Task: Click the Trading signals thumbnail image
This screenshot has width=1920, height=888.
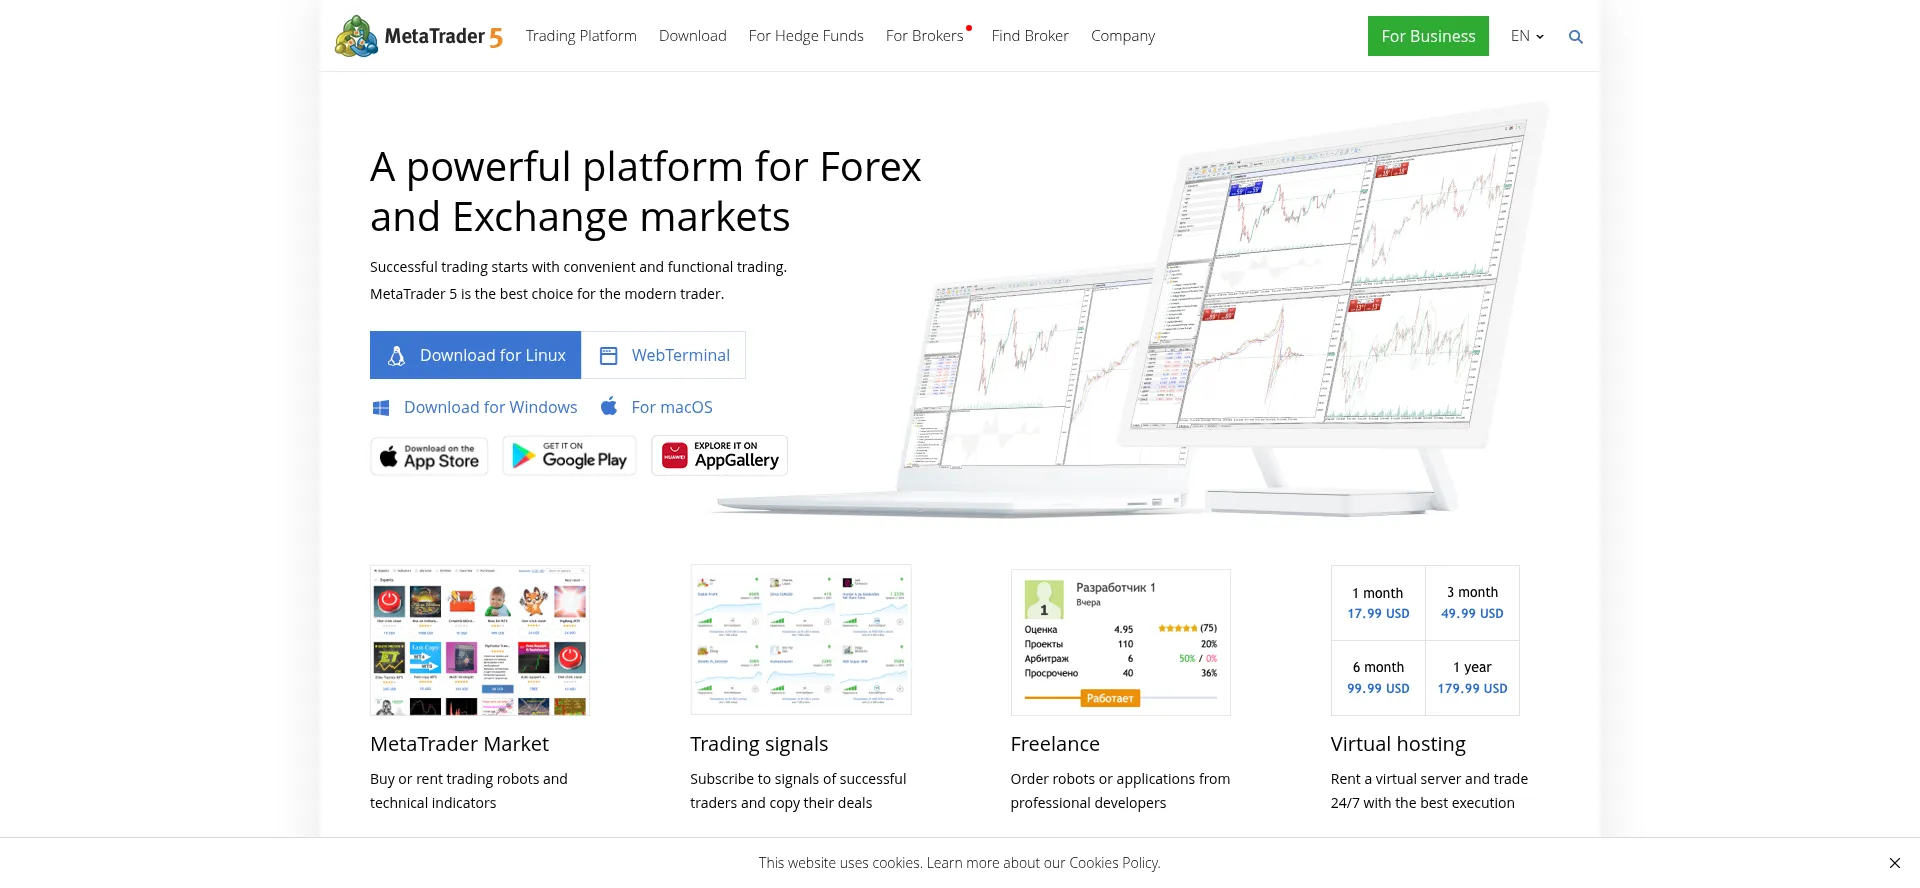Action: [801, 640]
